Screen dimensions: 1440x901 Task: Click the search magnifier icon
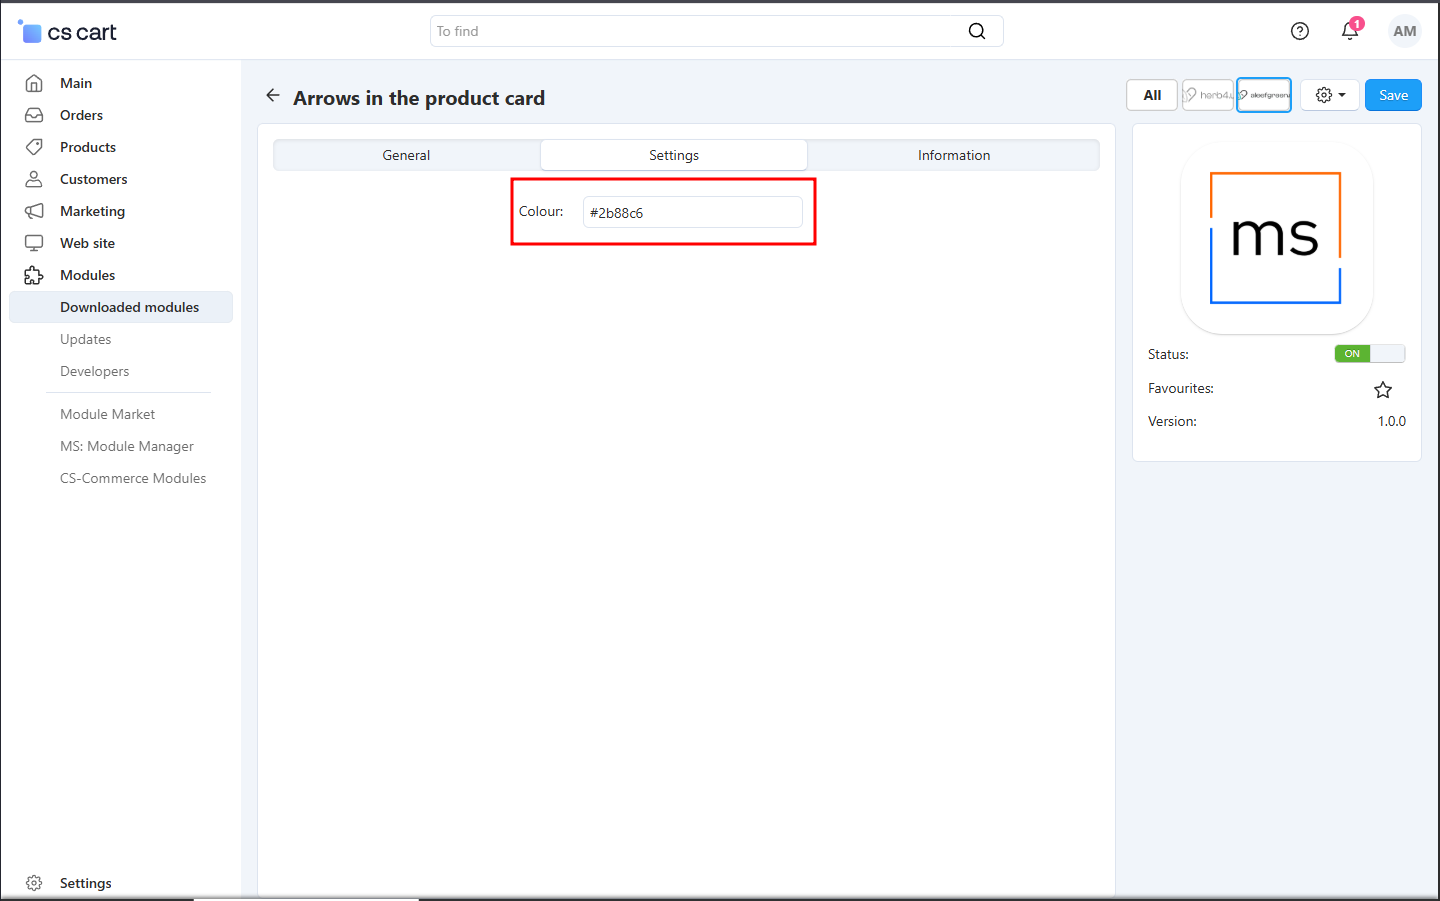pos(976,31)
